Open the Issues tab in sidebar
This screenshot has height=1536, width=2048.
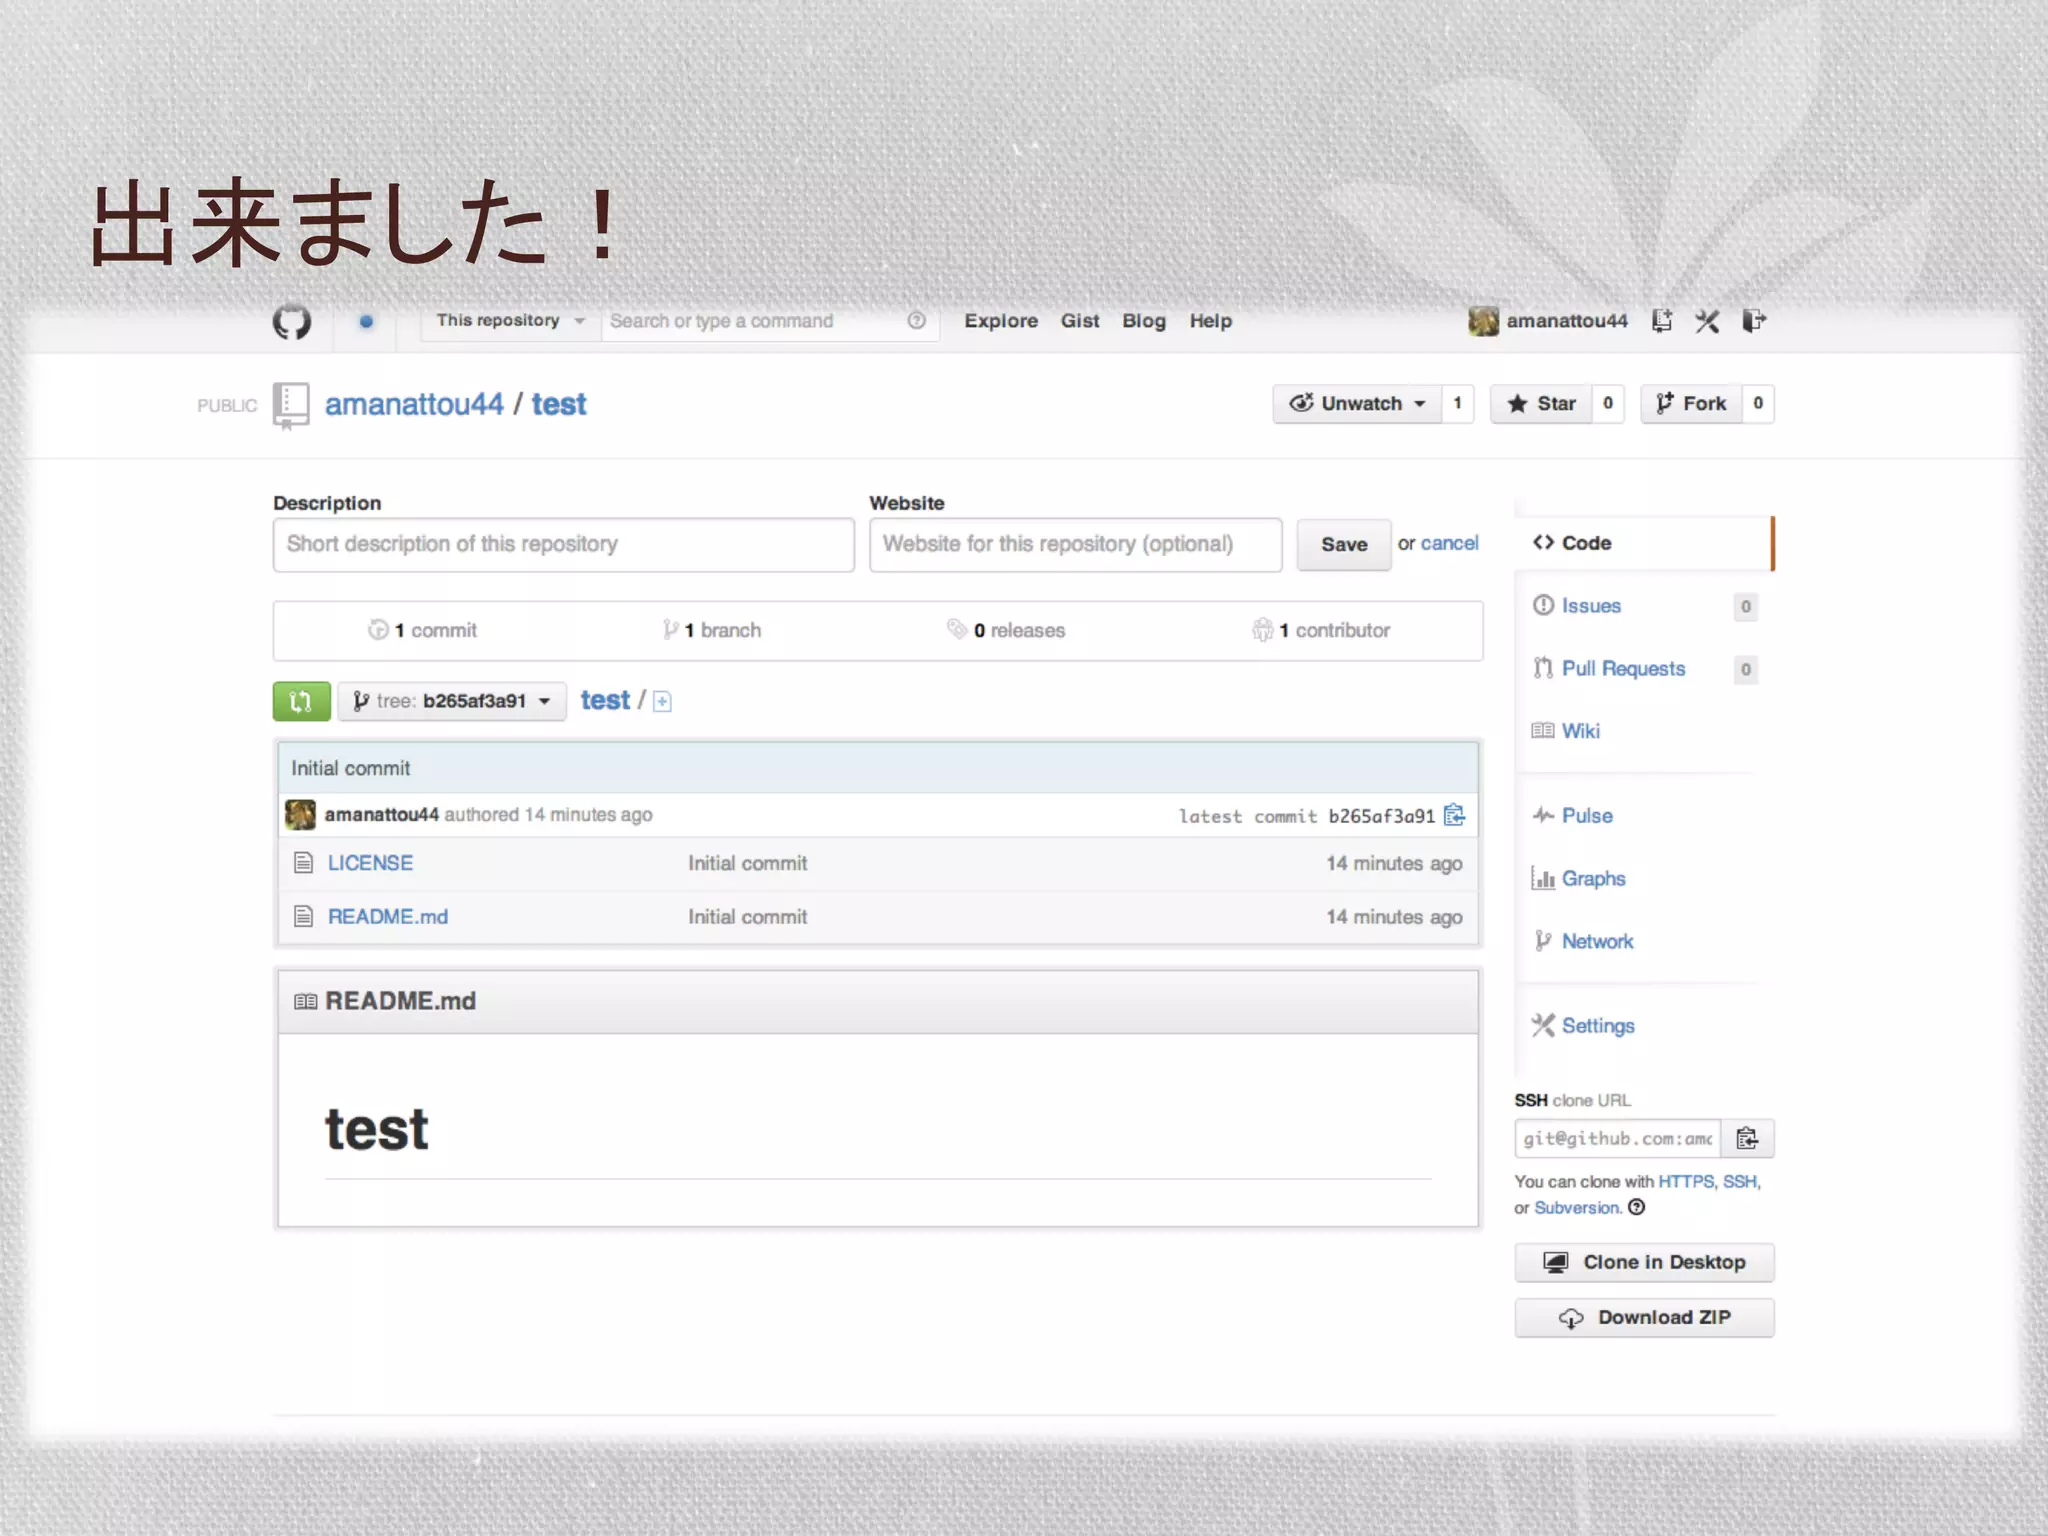(x=1590, y=606)
